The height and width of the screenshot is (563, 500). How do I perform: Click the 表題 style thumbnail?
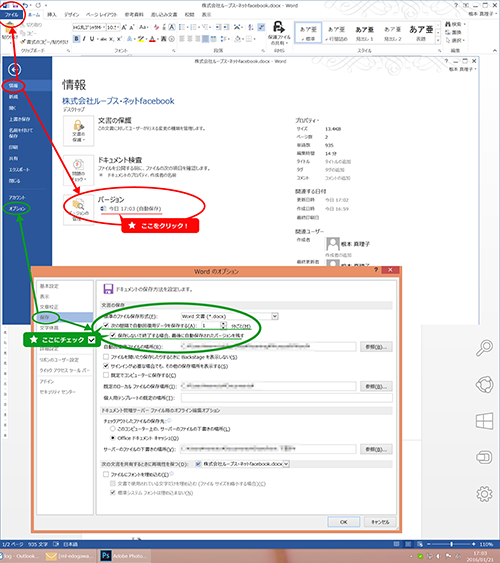(x=421, y=32)
